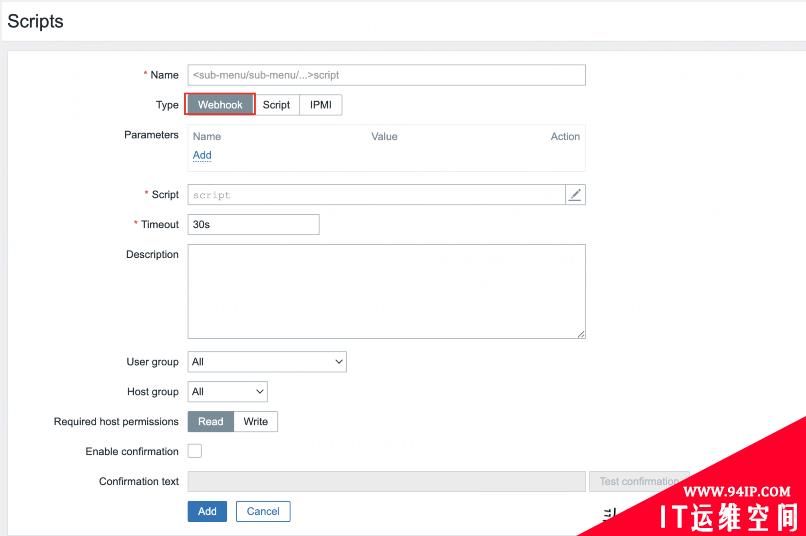Click the Scripts page title
Image resolution: width=806 pixels, height=536 pixels.
click(x=35, y=22)
